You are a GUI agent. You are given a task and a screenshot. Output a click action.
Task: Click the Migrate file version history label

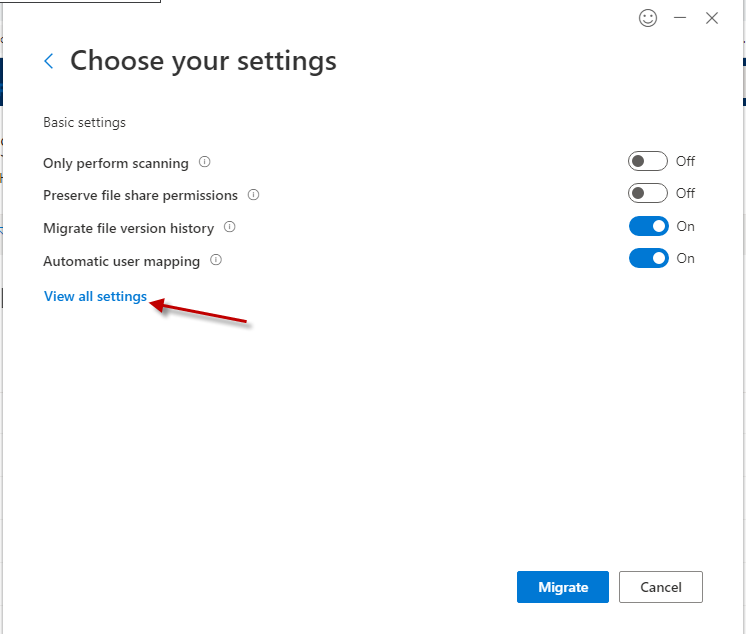pos(128,228)
